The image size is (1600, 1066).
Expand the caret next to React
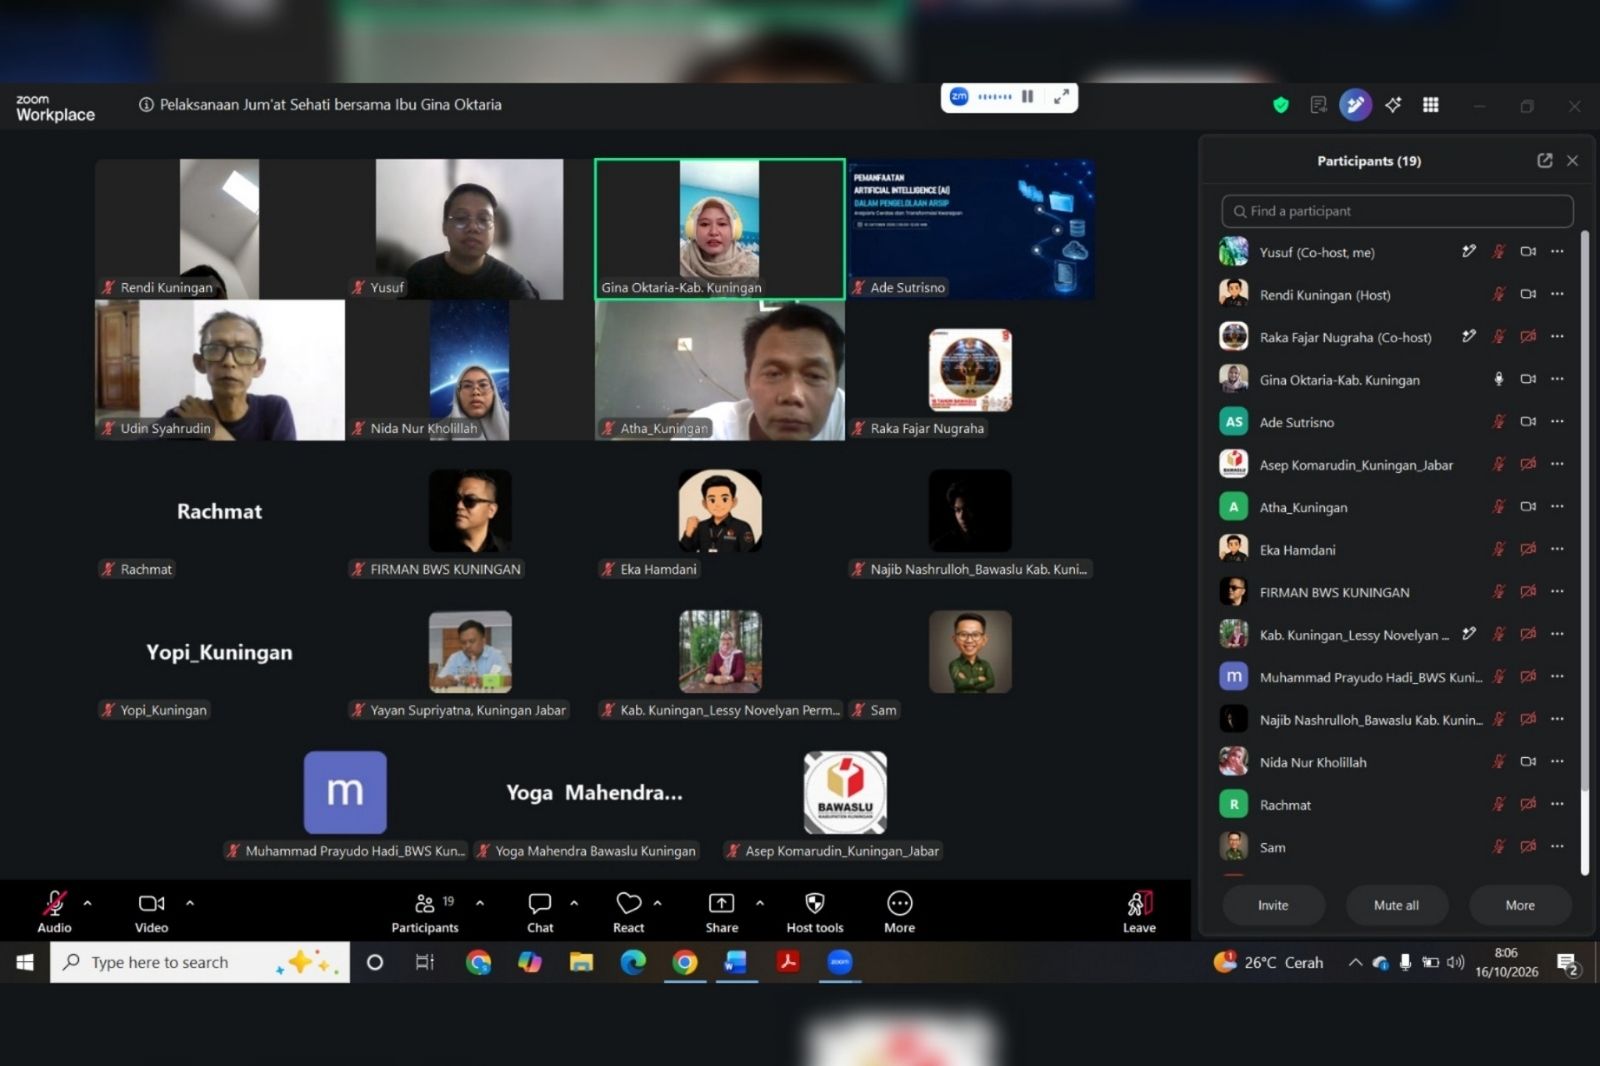[658, 903]
